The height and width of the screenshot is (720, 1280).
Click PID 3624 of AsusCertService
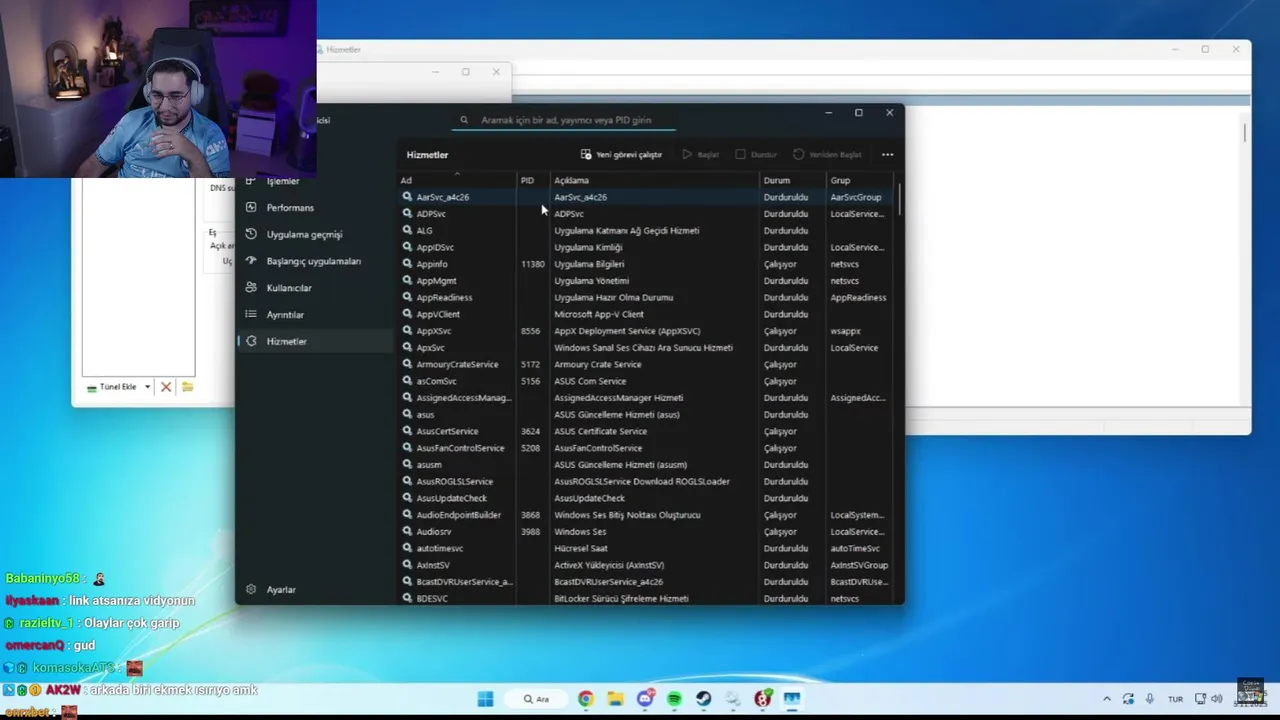click(x=530, y=432)
